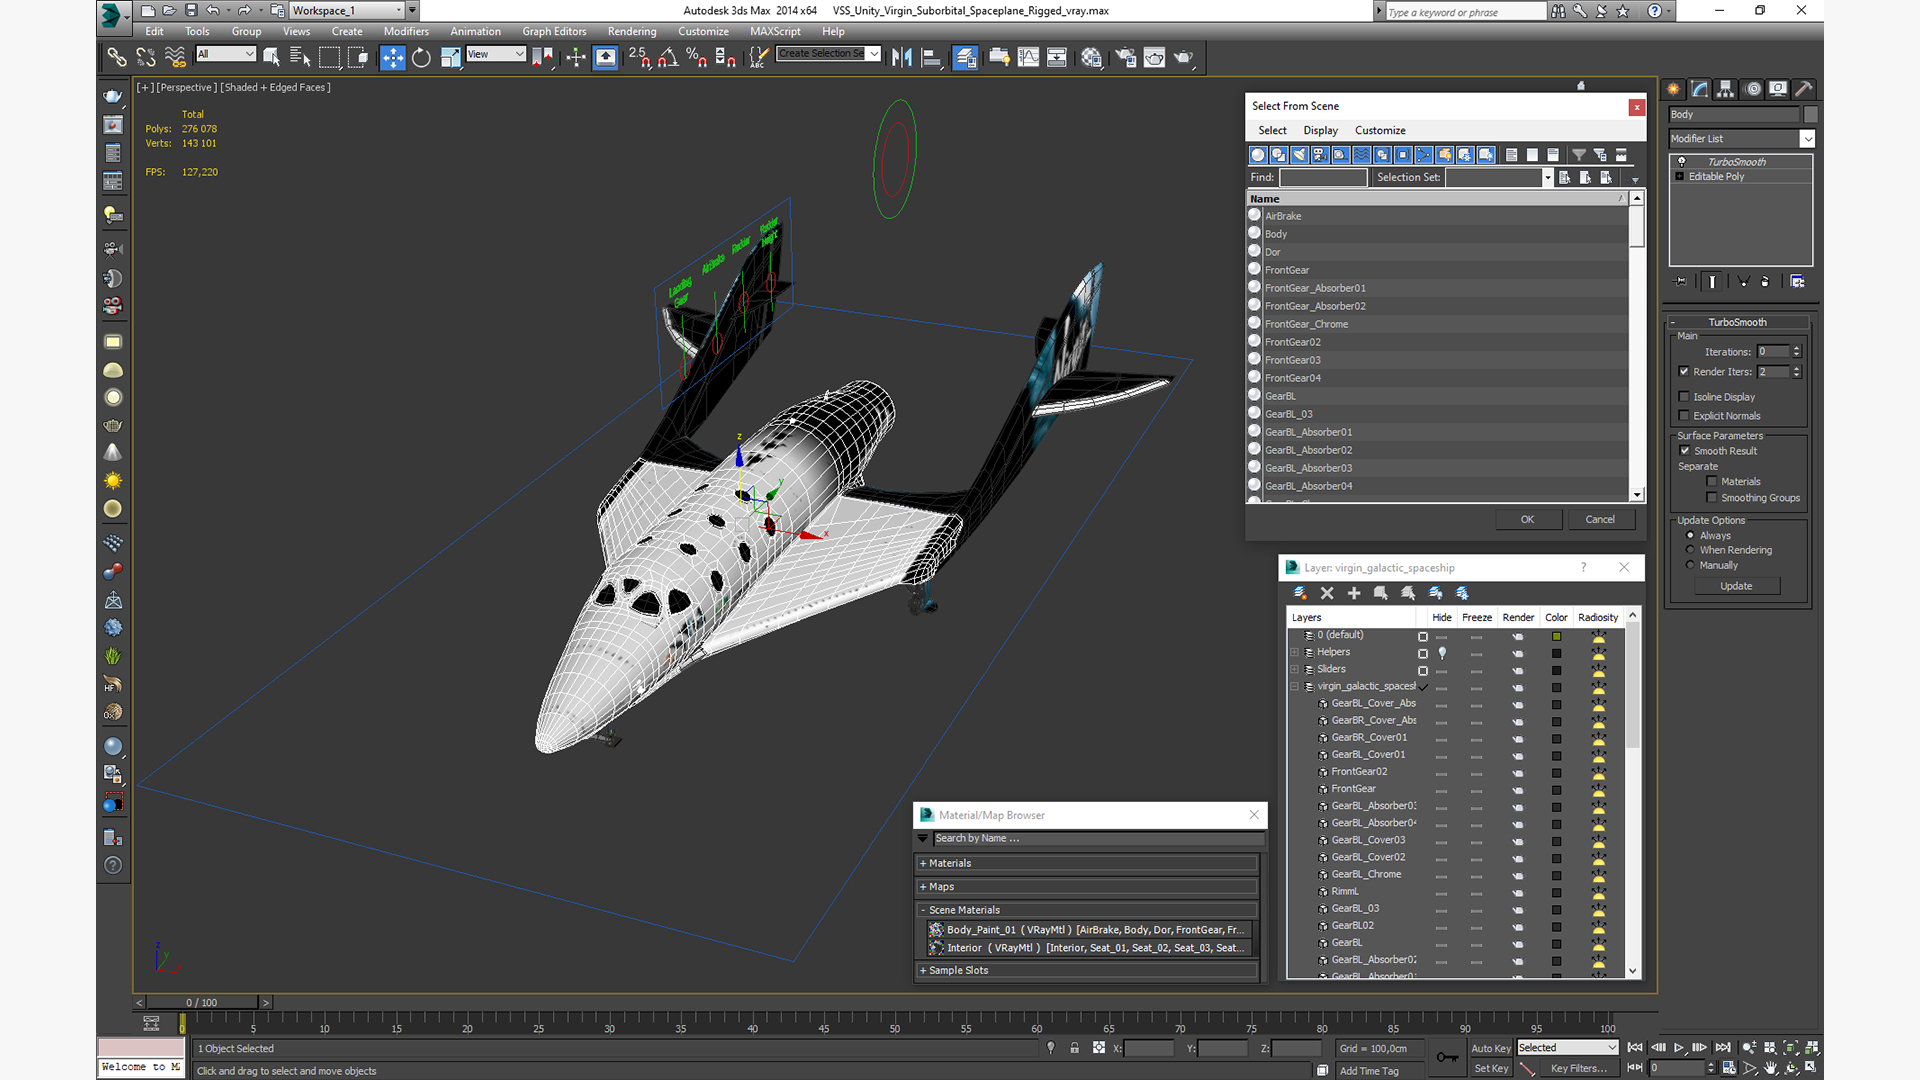Click the Set Key button

pos(1490,1068)
